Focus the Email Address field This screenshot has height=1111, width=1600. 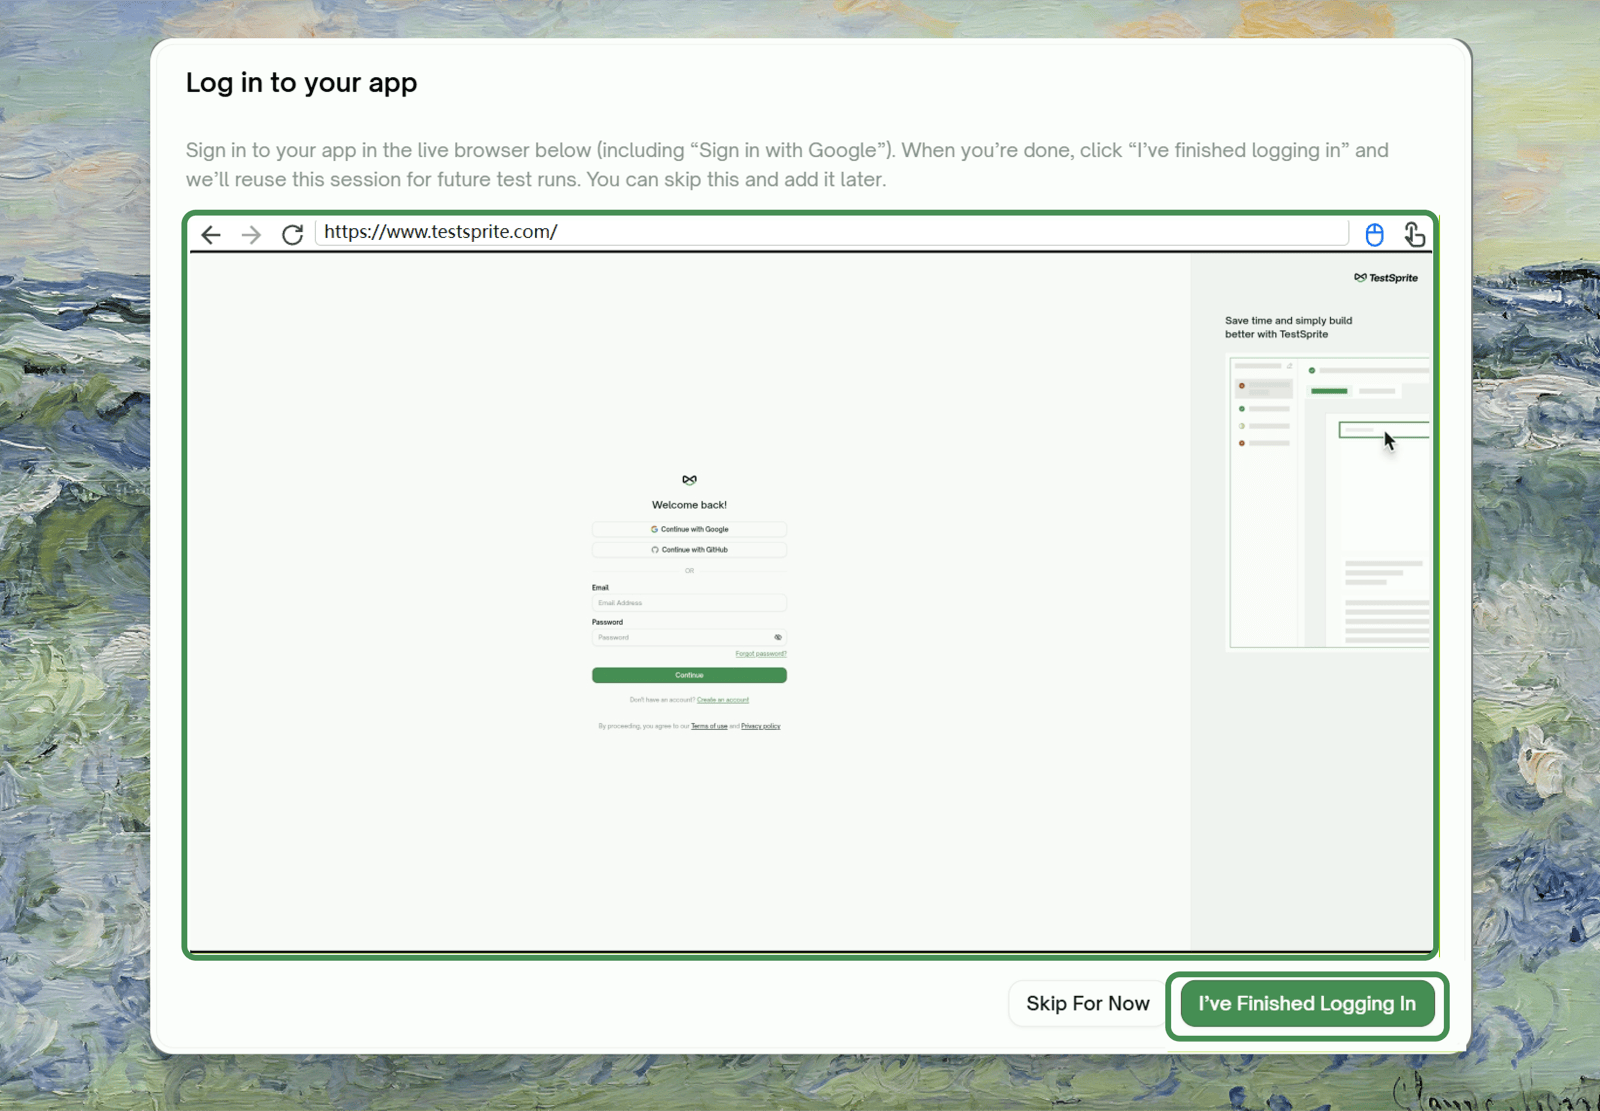(x=689, y=603)
